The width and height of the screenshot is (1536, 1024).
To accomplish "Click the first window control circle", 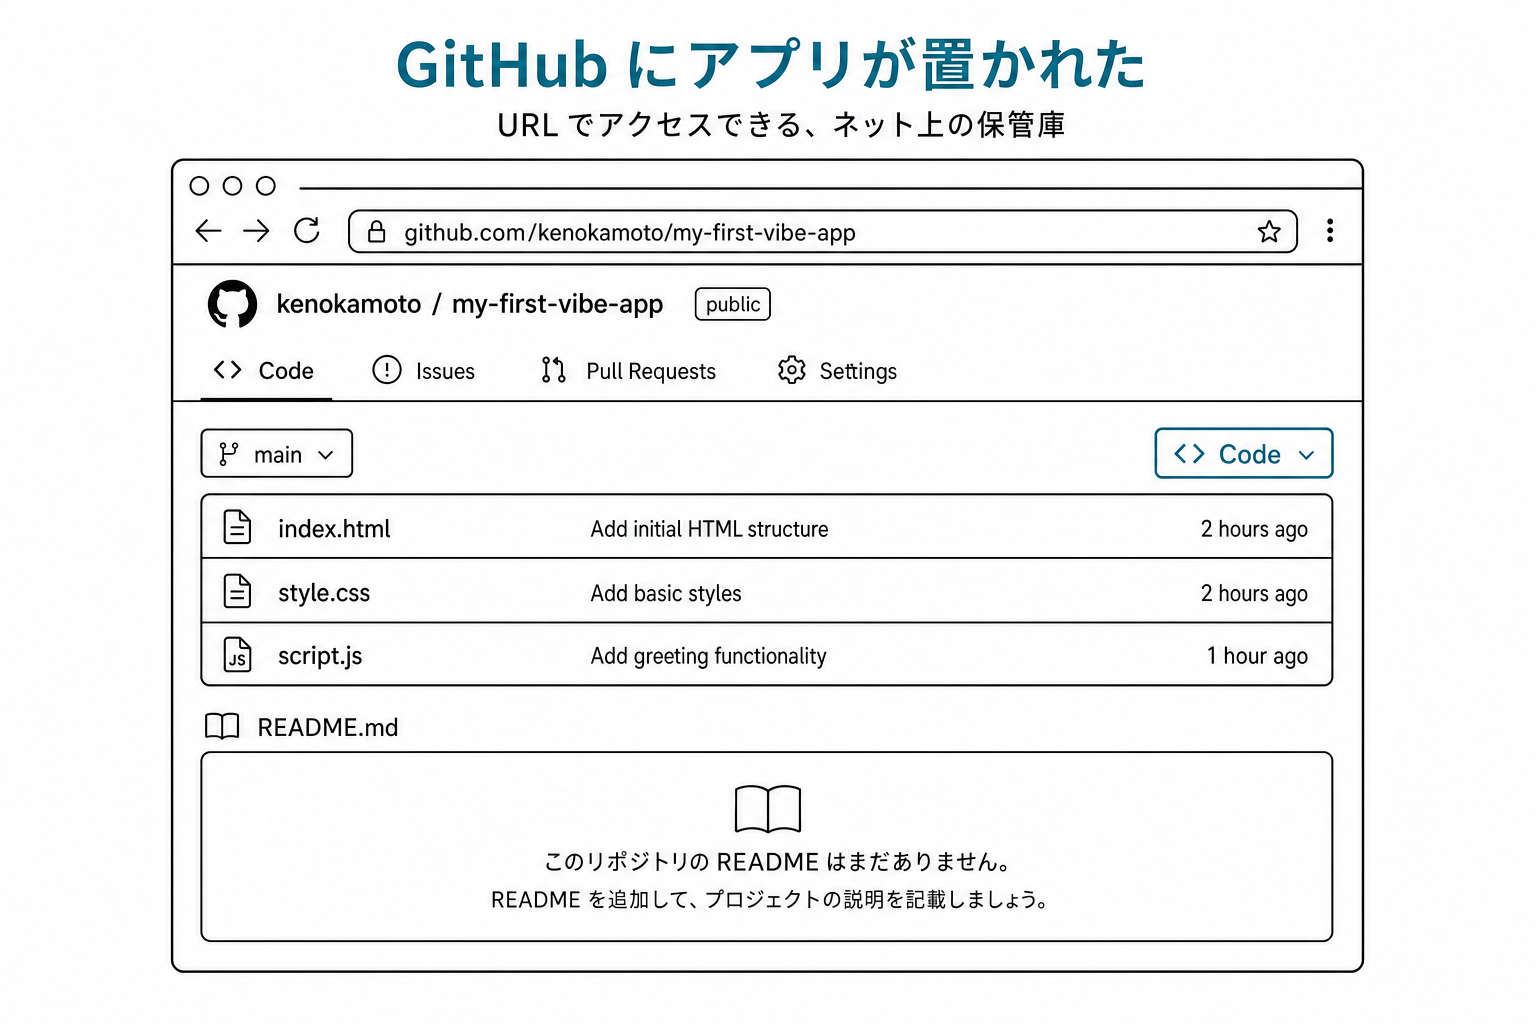I will (199, 186).
